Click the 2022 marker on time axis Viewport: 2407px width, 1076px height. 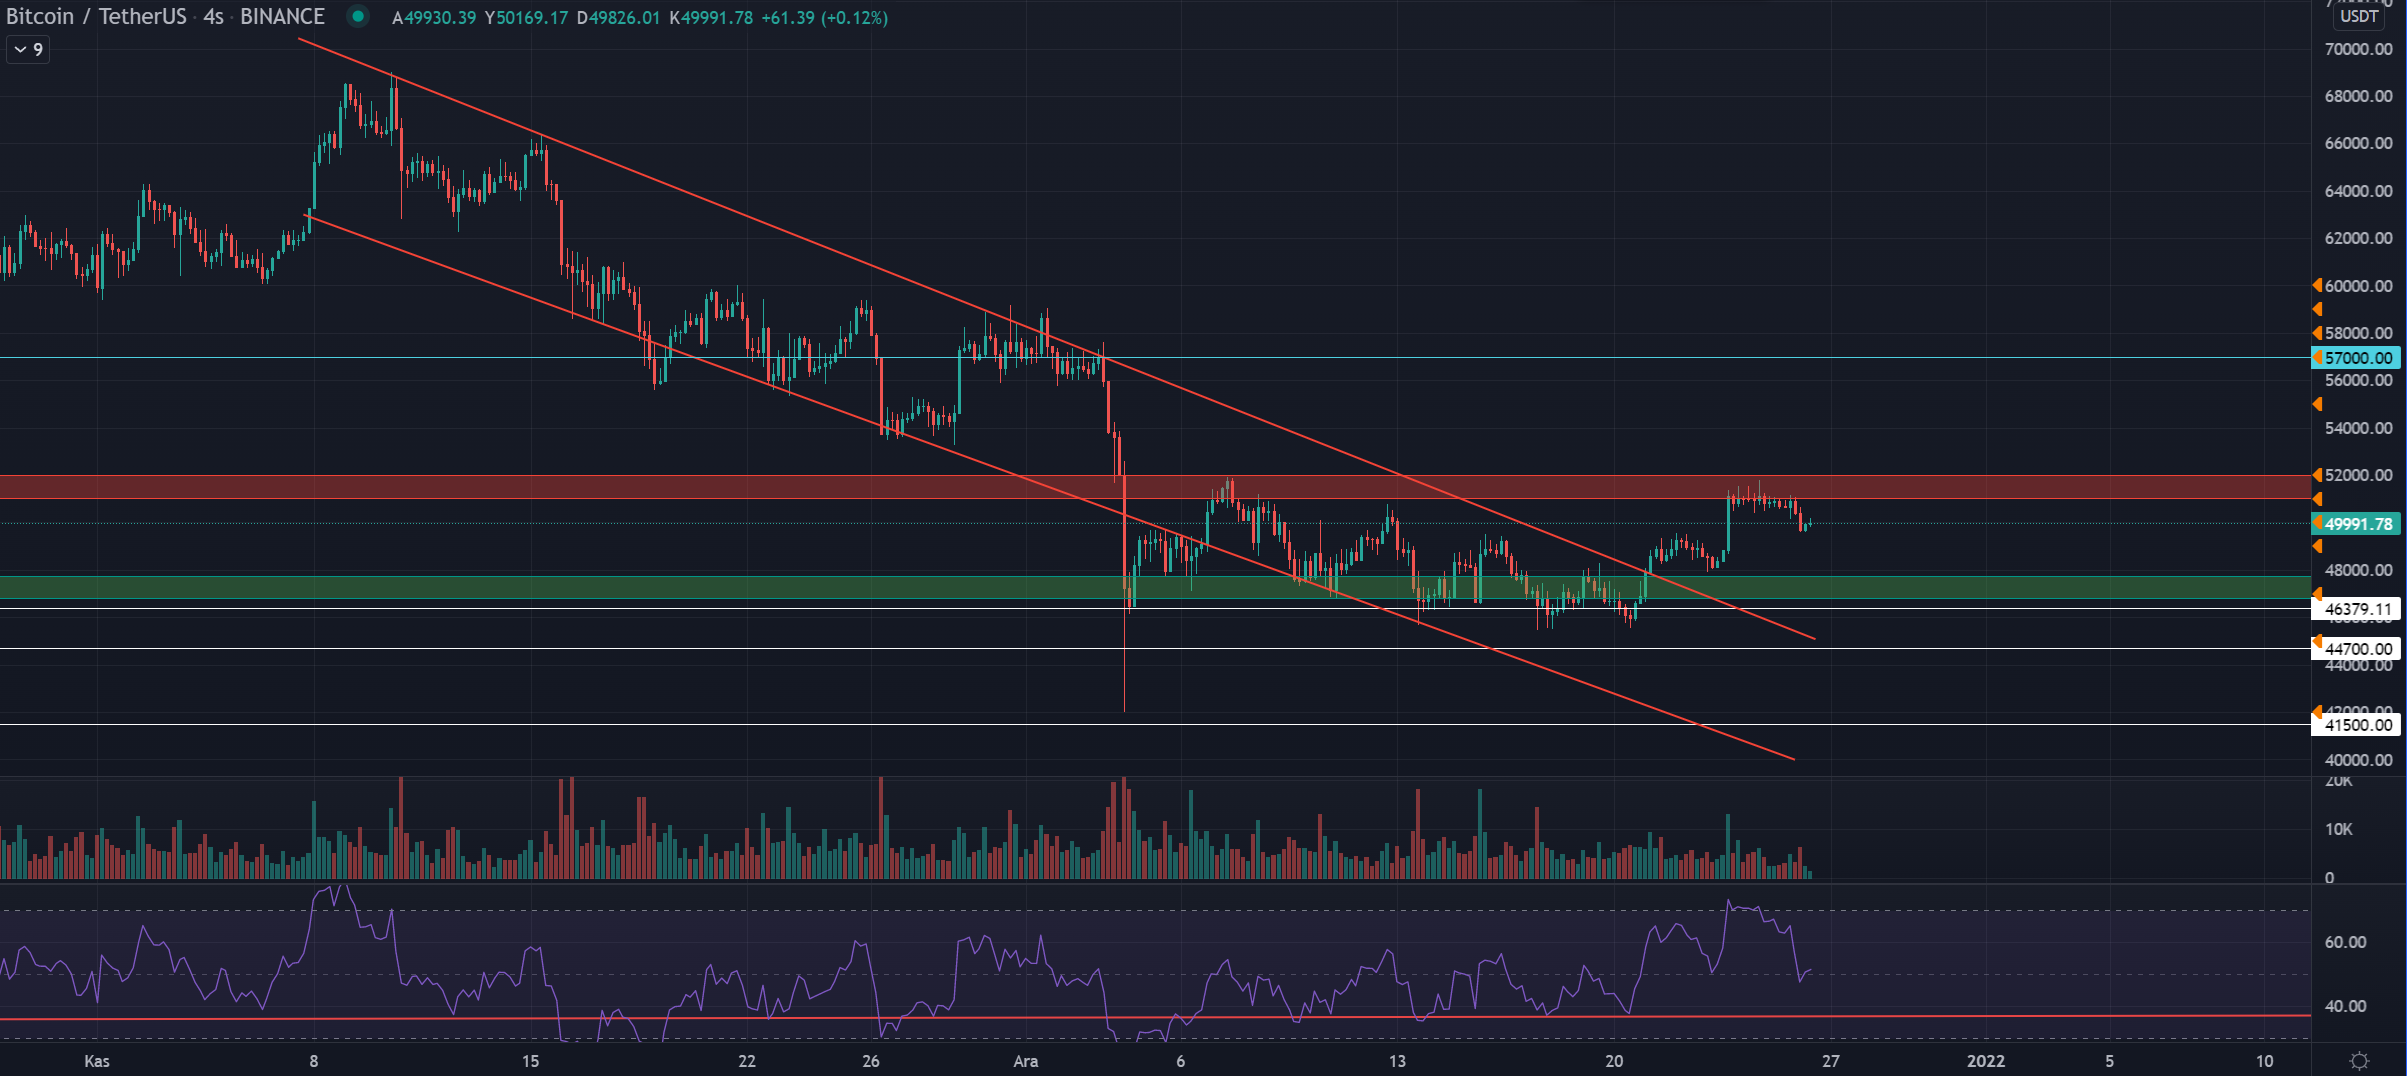pos(1985,1061)
